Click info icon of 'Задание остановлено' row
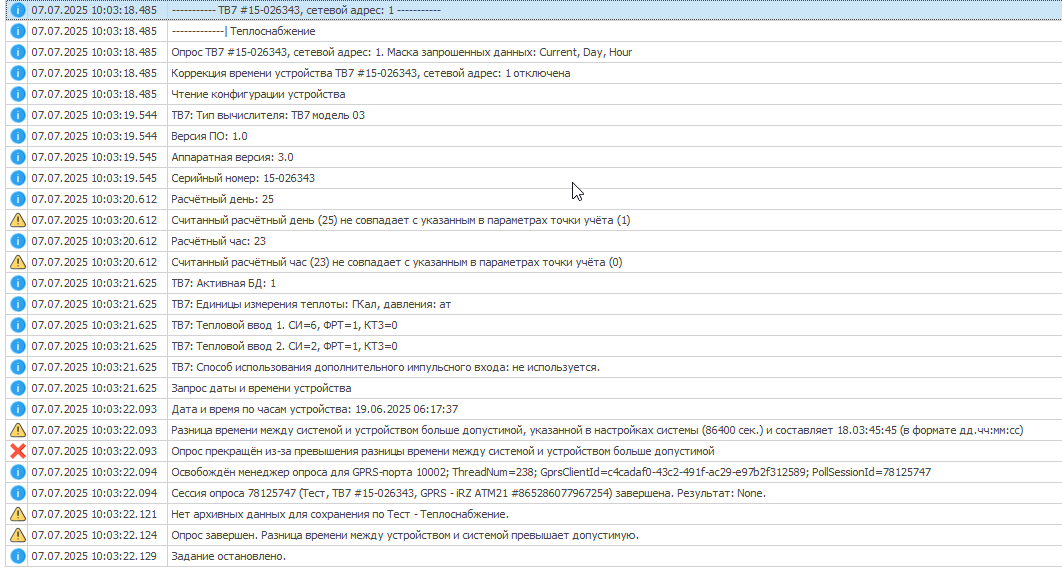 point(17,556)
